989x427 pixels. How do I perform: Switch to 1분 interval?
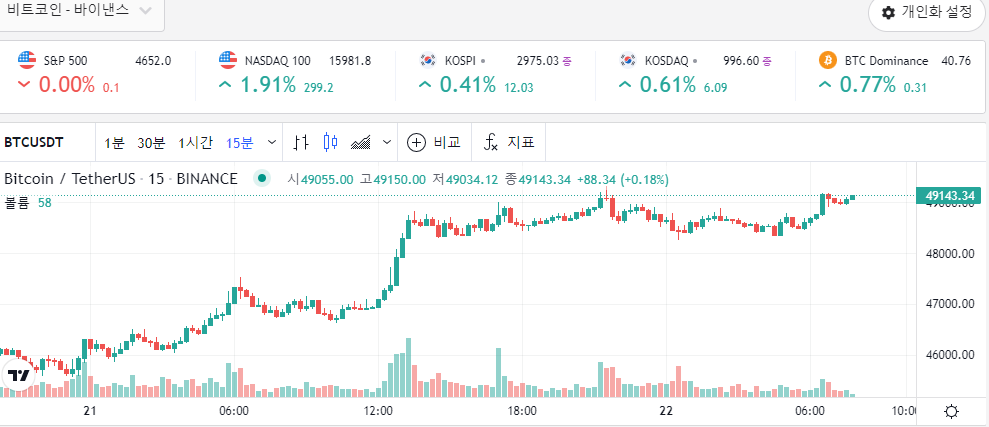coord(114,143)
